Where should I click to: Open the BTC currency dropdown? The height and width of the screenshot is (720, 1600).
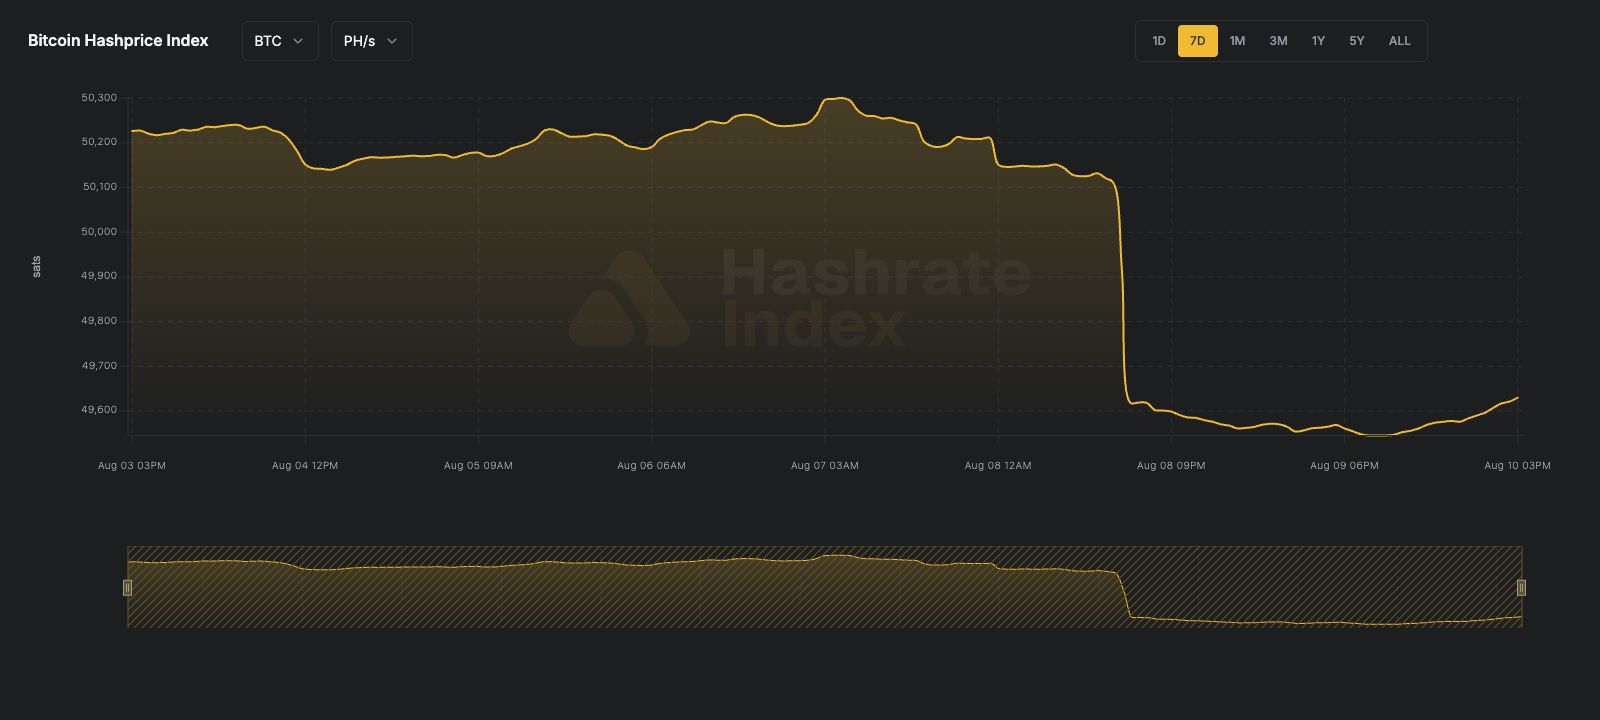click(280, 41)
